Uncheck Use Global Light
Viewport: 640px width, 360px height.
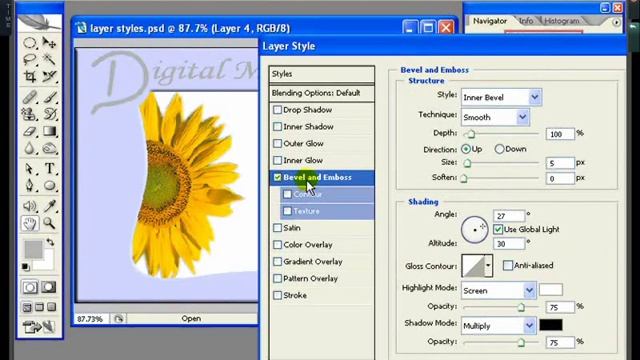[498, 229]
